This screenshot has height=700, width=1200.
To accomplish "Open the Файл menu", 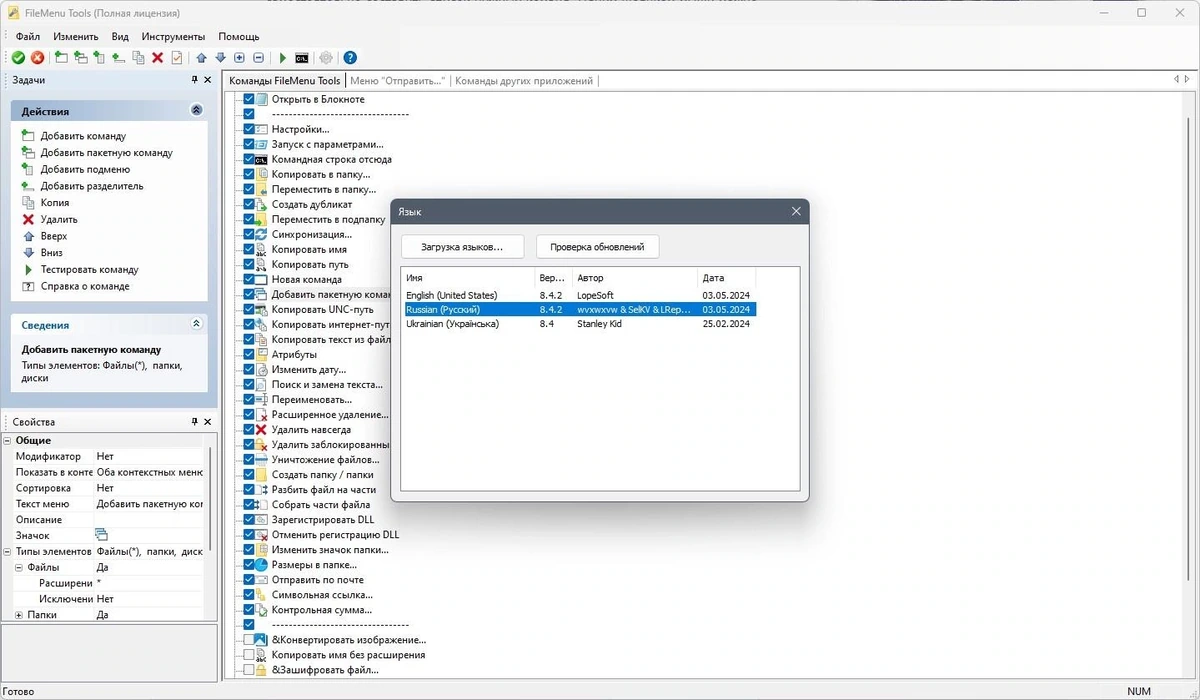I will (28, 36).
